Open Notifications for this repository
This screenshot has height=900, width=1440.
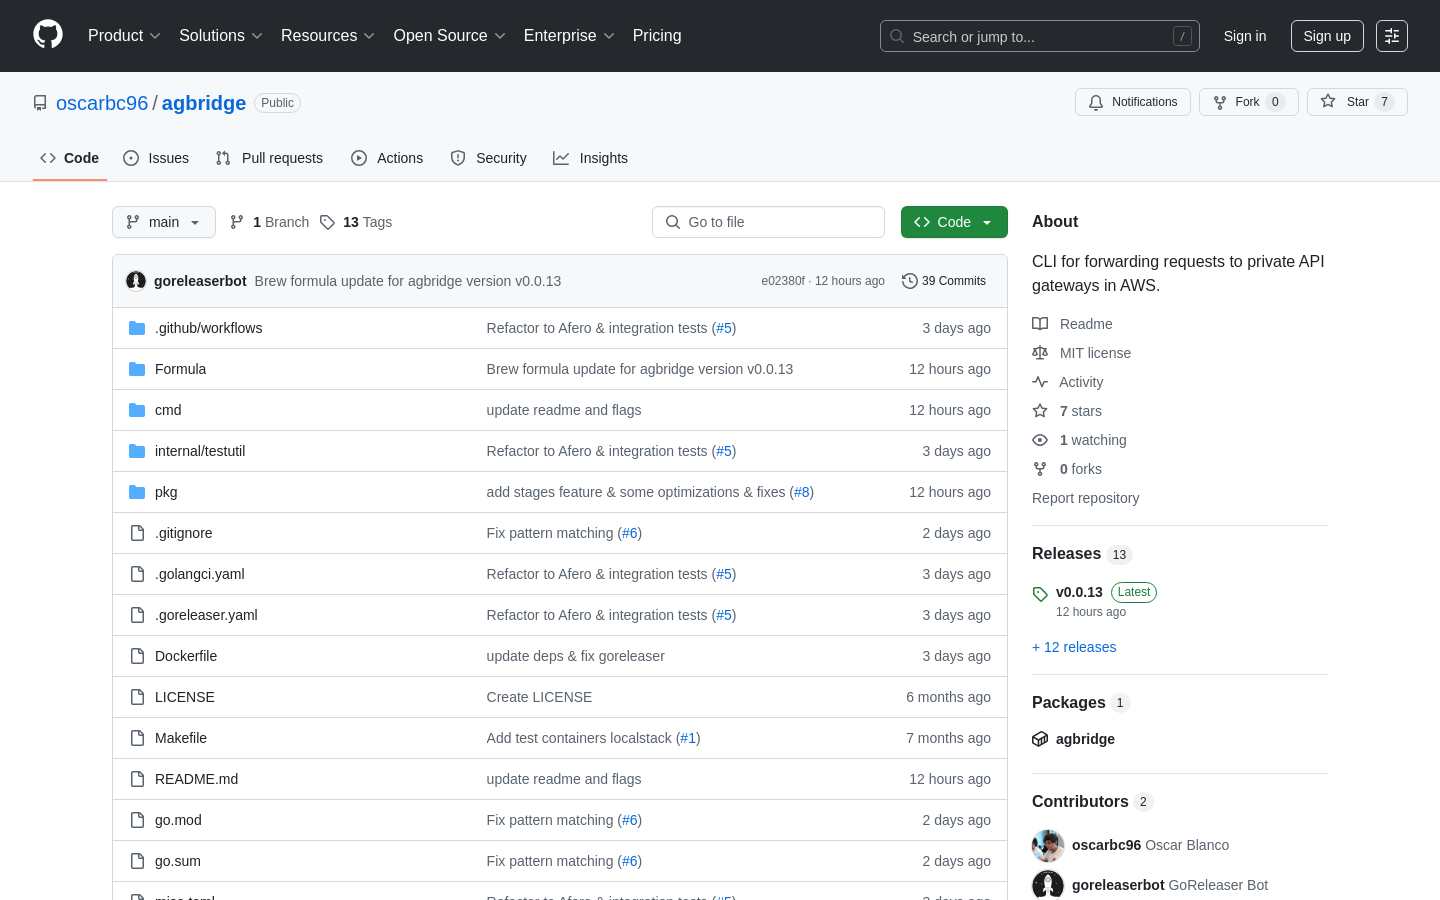pyautogui.click(x=1133, y=102)
